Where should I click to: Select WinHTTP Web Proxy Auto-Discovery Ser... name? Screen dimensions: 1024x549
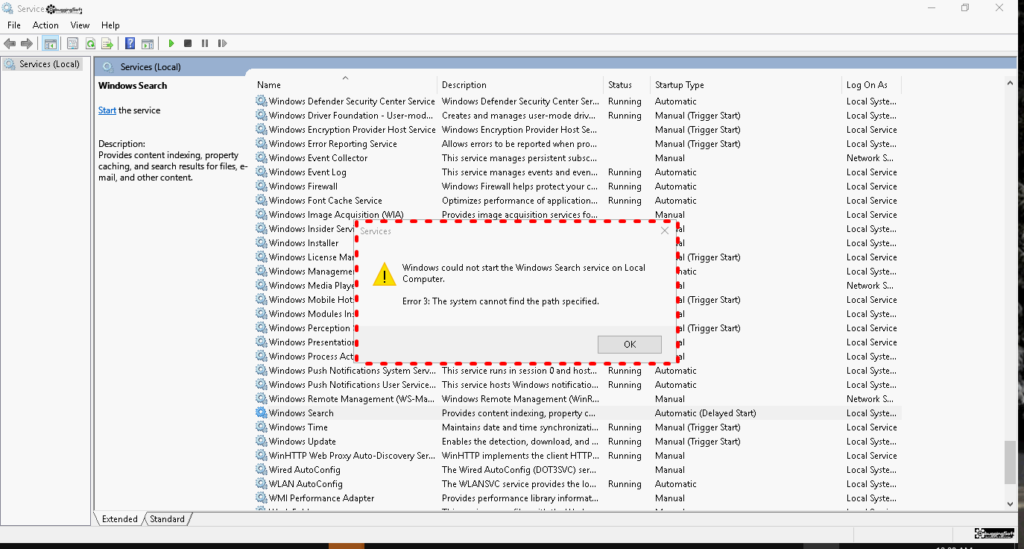click(x=352, y=456)
